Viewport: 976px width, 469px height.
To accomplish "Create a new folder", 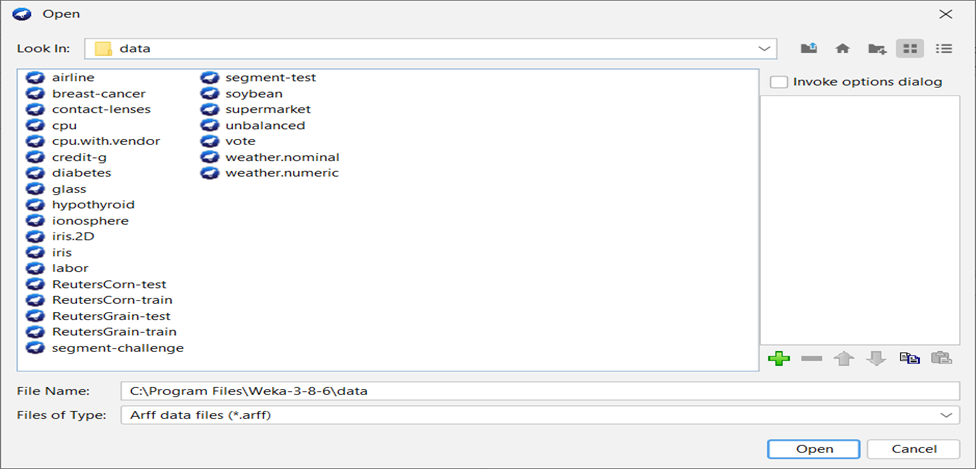I will [877, 49].
